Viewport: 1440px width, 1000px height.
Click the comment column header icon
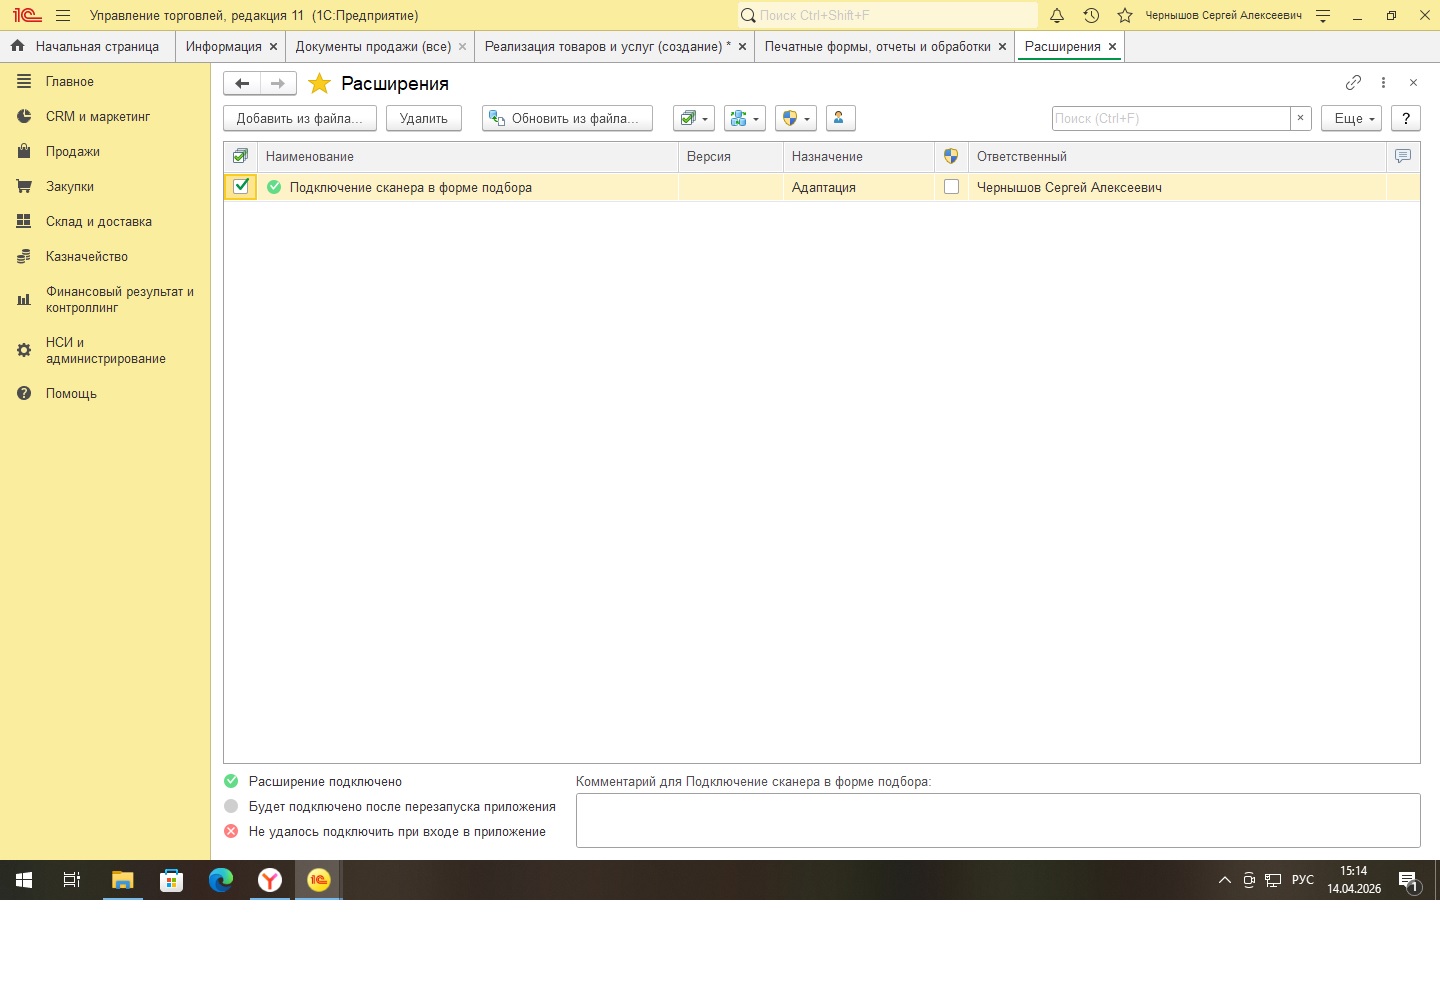coord(1403,156)
